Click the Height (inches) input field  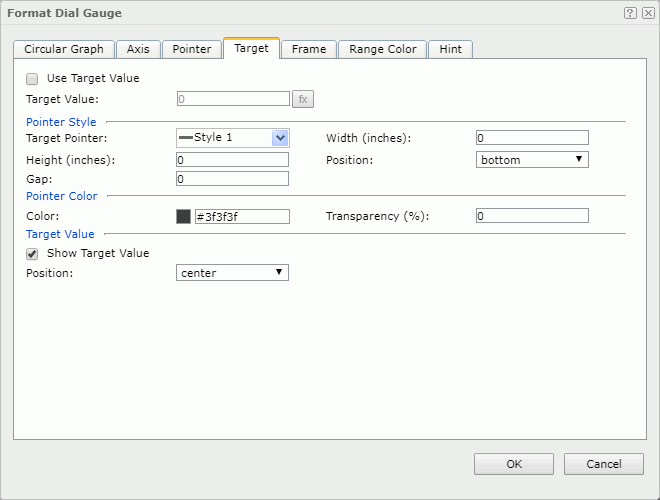coord(232,160)
